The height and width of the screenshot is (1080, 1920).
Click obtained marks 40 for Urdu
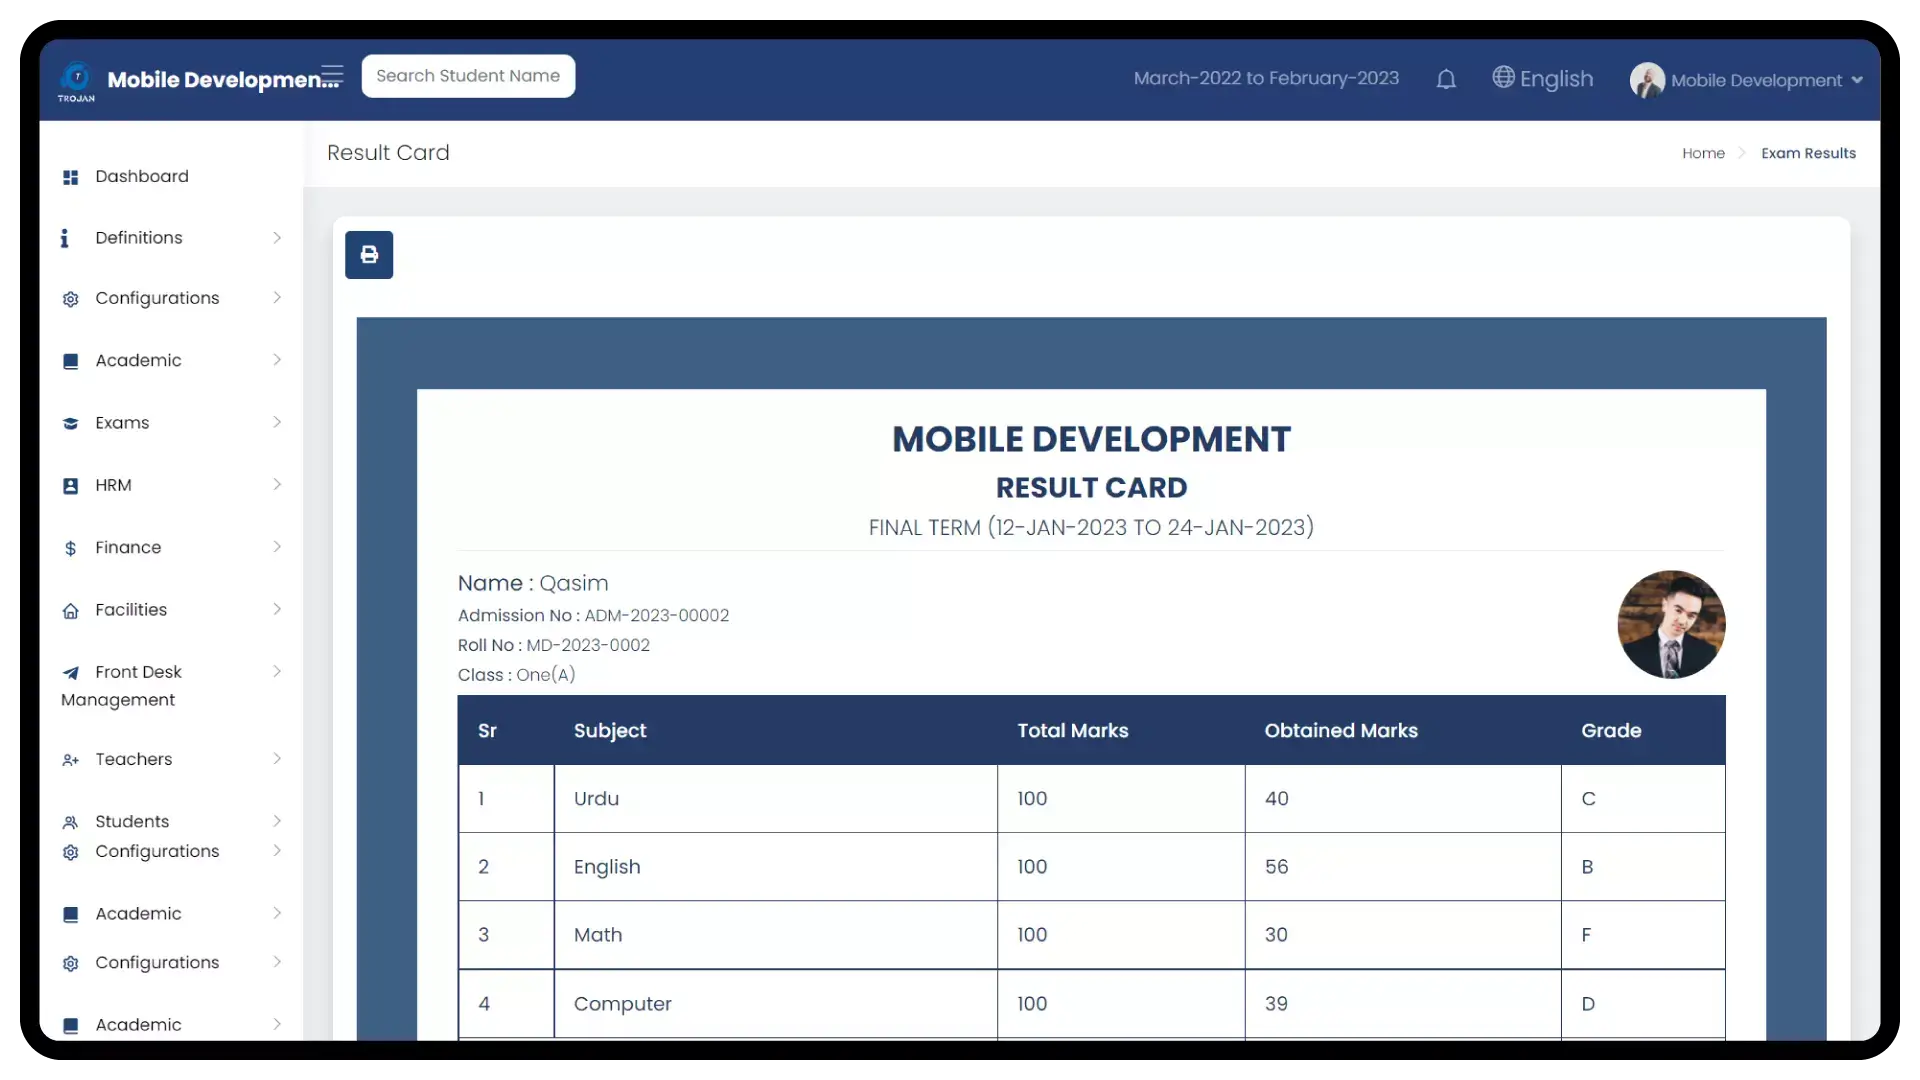(x=1402, y=799)
